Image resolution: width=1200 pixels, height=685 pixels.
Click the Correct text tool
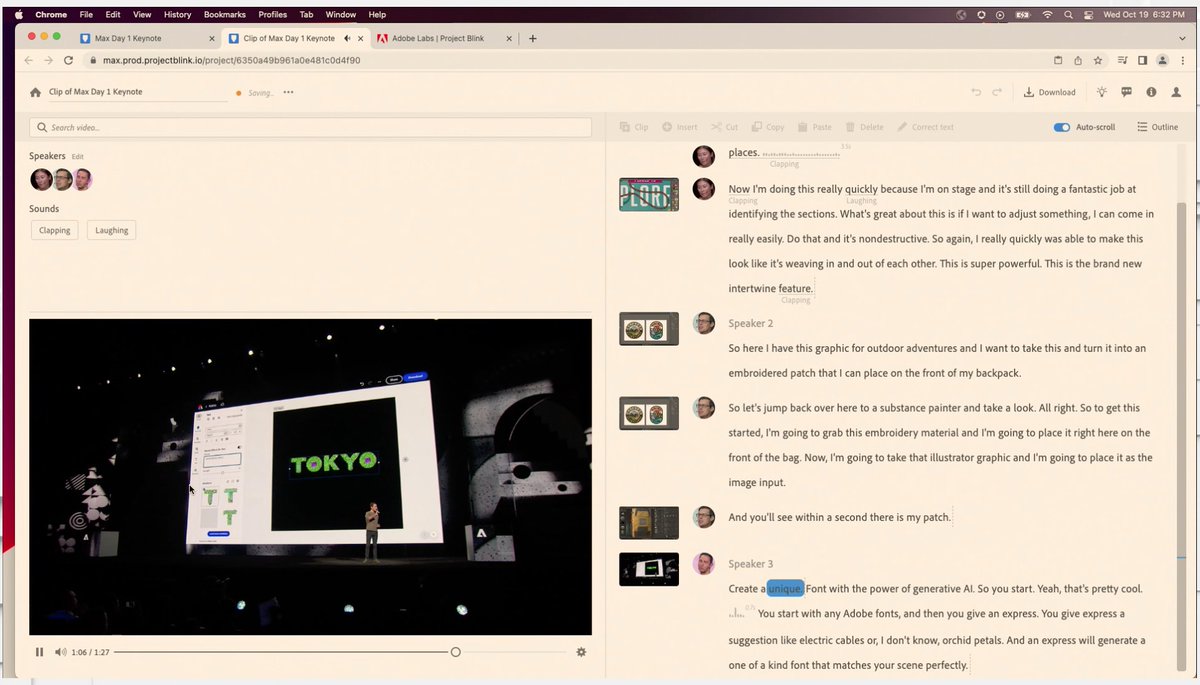coord(925,127)
